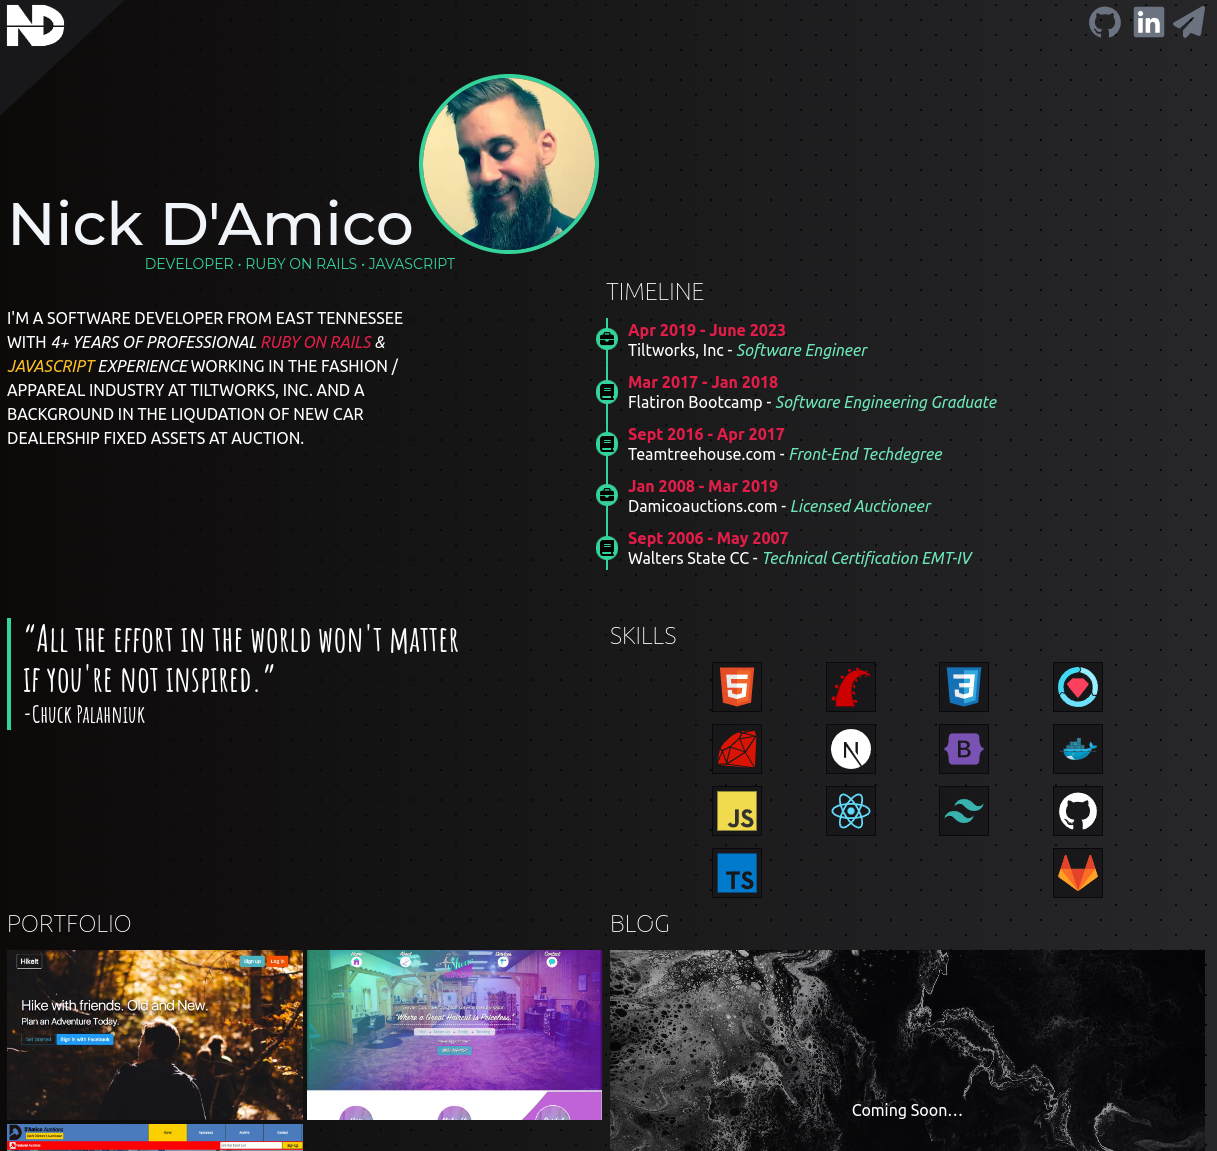
Task: Click the GitHub cat icon in the Skills grid
Action: (1078, 811)
